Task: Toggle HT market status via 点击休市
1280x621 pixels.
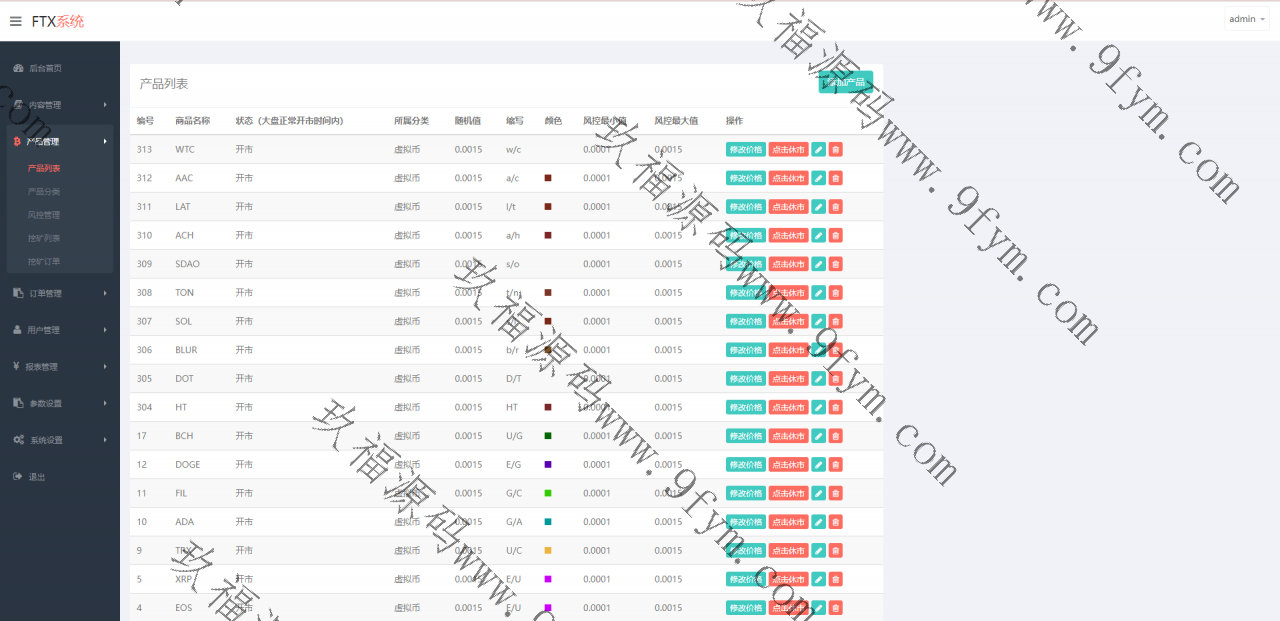Action: coord(789,408)
